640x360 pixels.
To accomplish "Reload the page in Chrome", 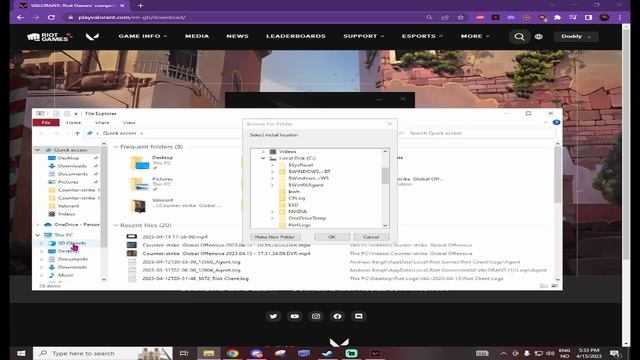I will 51,18.
